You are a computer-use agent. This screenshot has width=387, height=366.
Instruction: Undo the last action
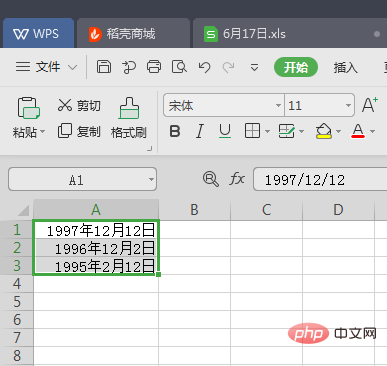pyautogui.click(x=204, y=67)
